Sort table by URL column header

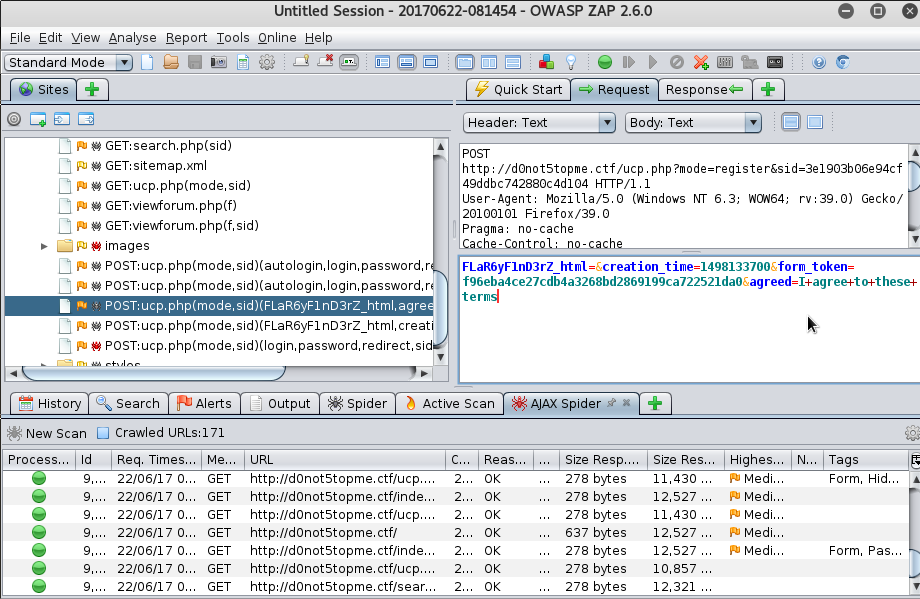click(344, 459)
